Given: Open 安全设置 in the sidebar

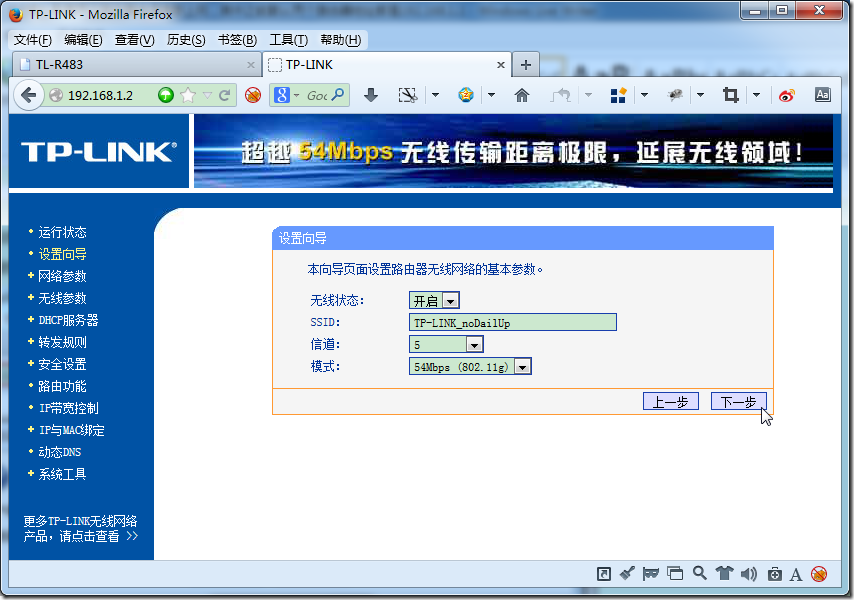Looking at the screenshot, I should [x=62, y=364].
